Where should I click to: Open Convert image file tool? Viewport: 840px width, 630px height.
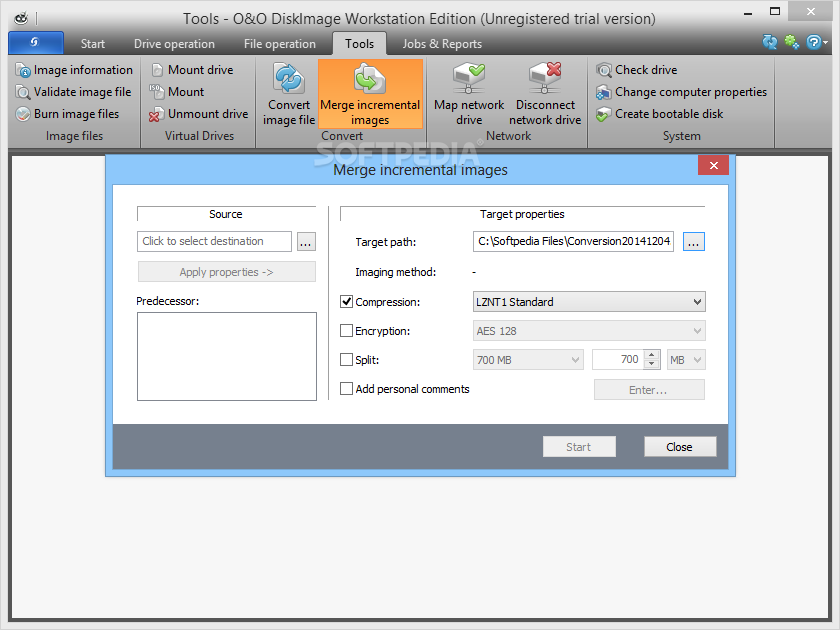(289, 94)
